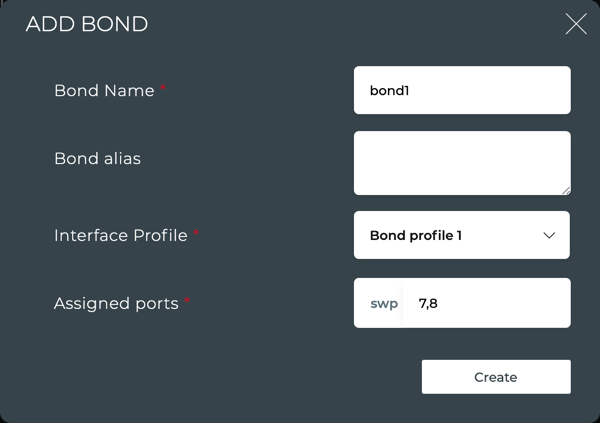The height and width of the screenshot is (423, 600).
Task: Click the Assigned ports label
Action: 116,303
